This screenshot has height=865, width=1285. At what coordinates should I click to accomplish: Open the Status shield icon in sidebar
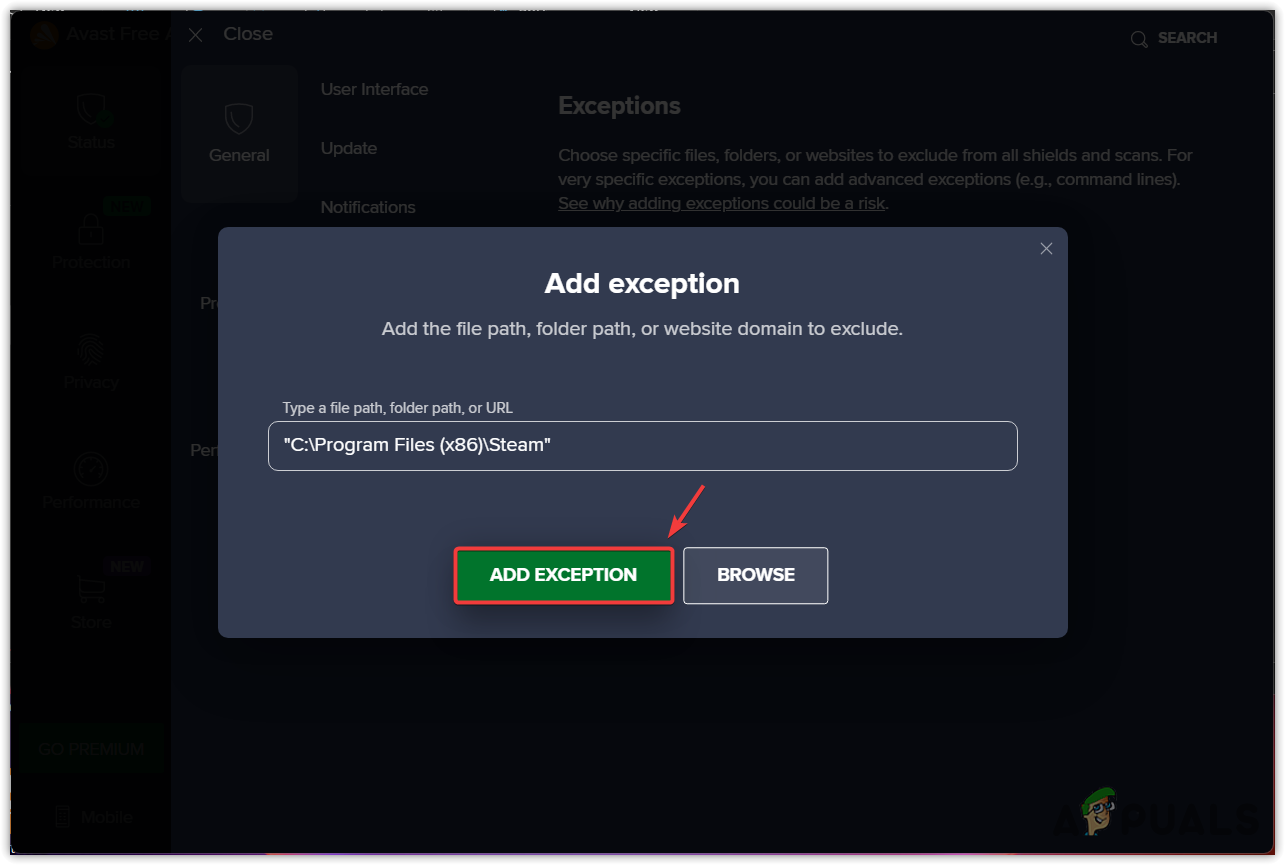click(91, 110)
